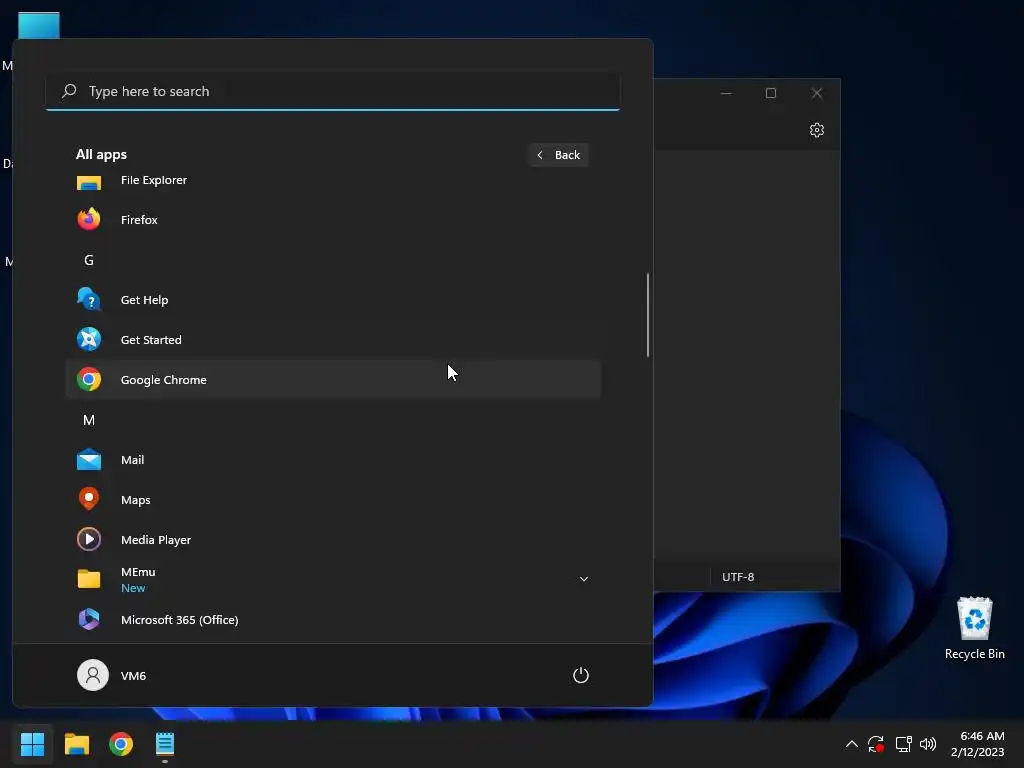
Task: Launch Media Player
Action: click(x=333, y=539)
